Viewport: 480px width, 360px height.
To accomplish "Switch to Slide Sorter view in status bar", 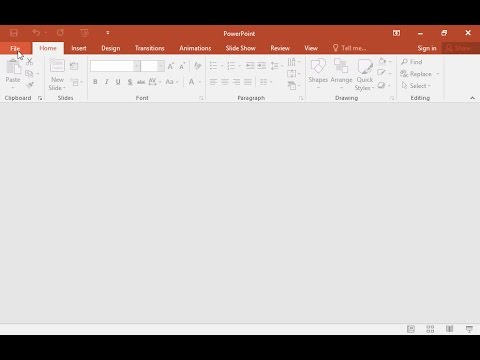I will pyautogui.click(x=430, y=329).
